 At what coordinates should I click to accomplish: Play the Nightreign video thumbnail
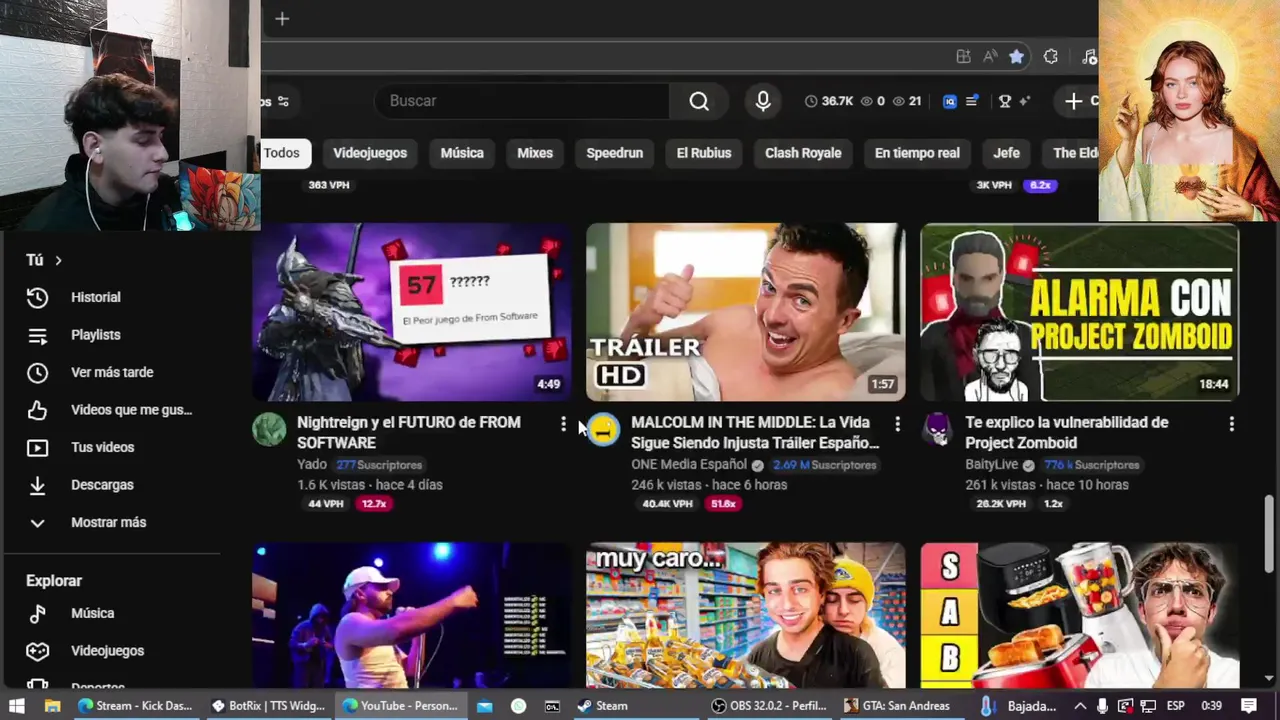(412, 312)
